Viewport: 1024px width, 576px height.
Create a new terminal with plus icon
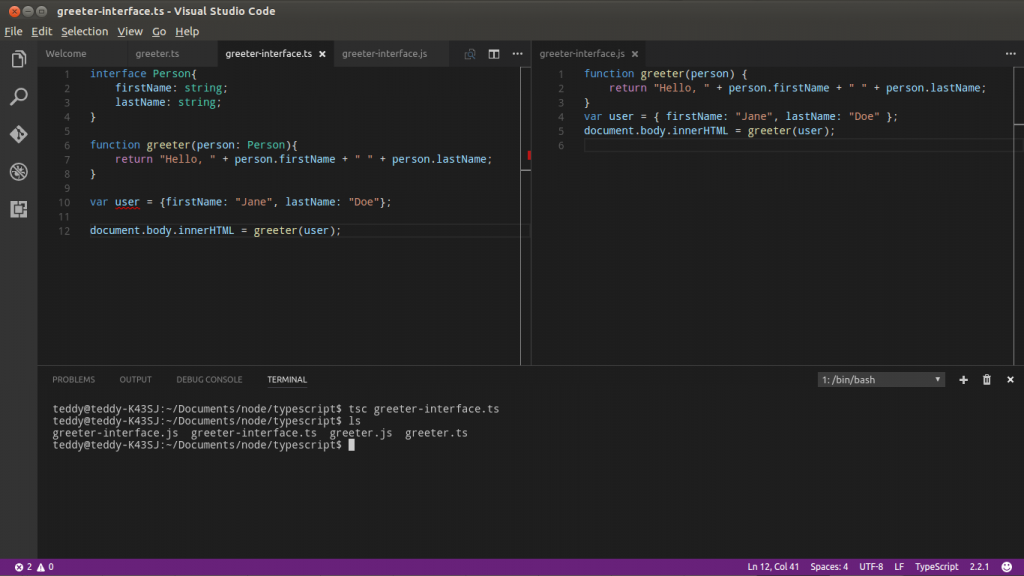pos(964,380)
